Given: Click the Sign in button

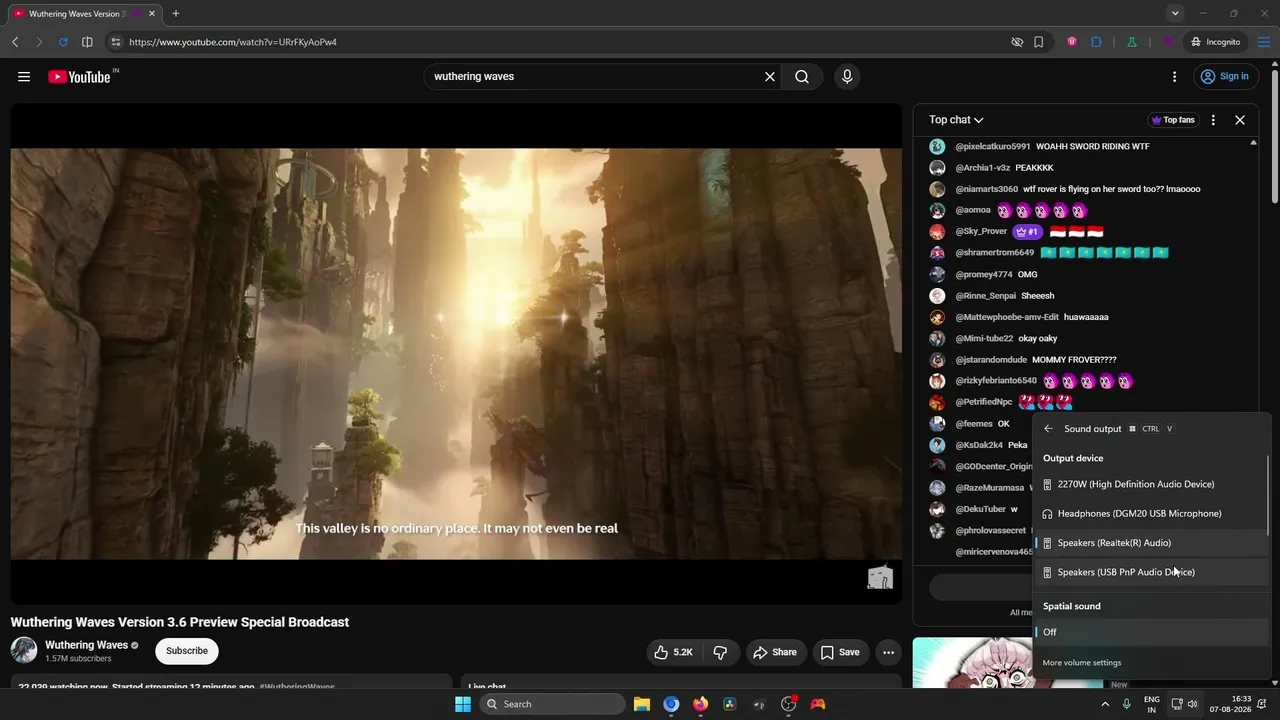Looking at the screenshot, I should [x=1225, y=77].
